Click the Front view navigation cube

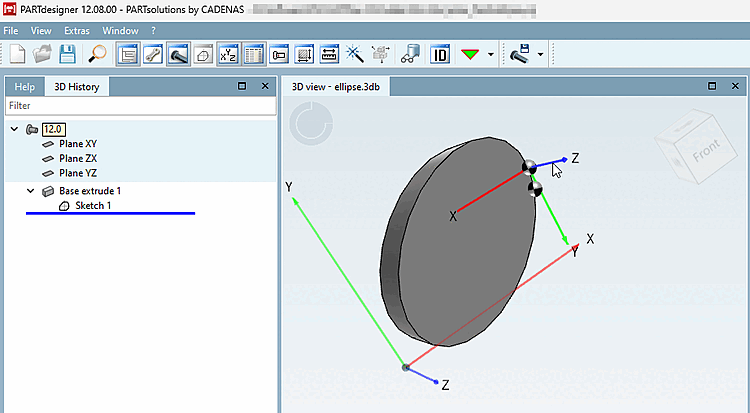click(694, 146)
